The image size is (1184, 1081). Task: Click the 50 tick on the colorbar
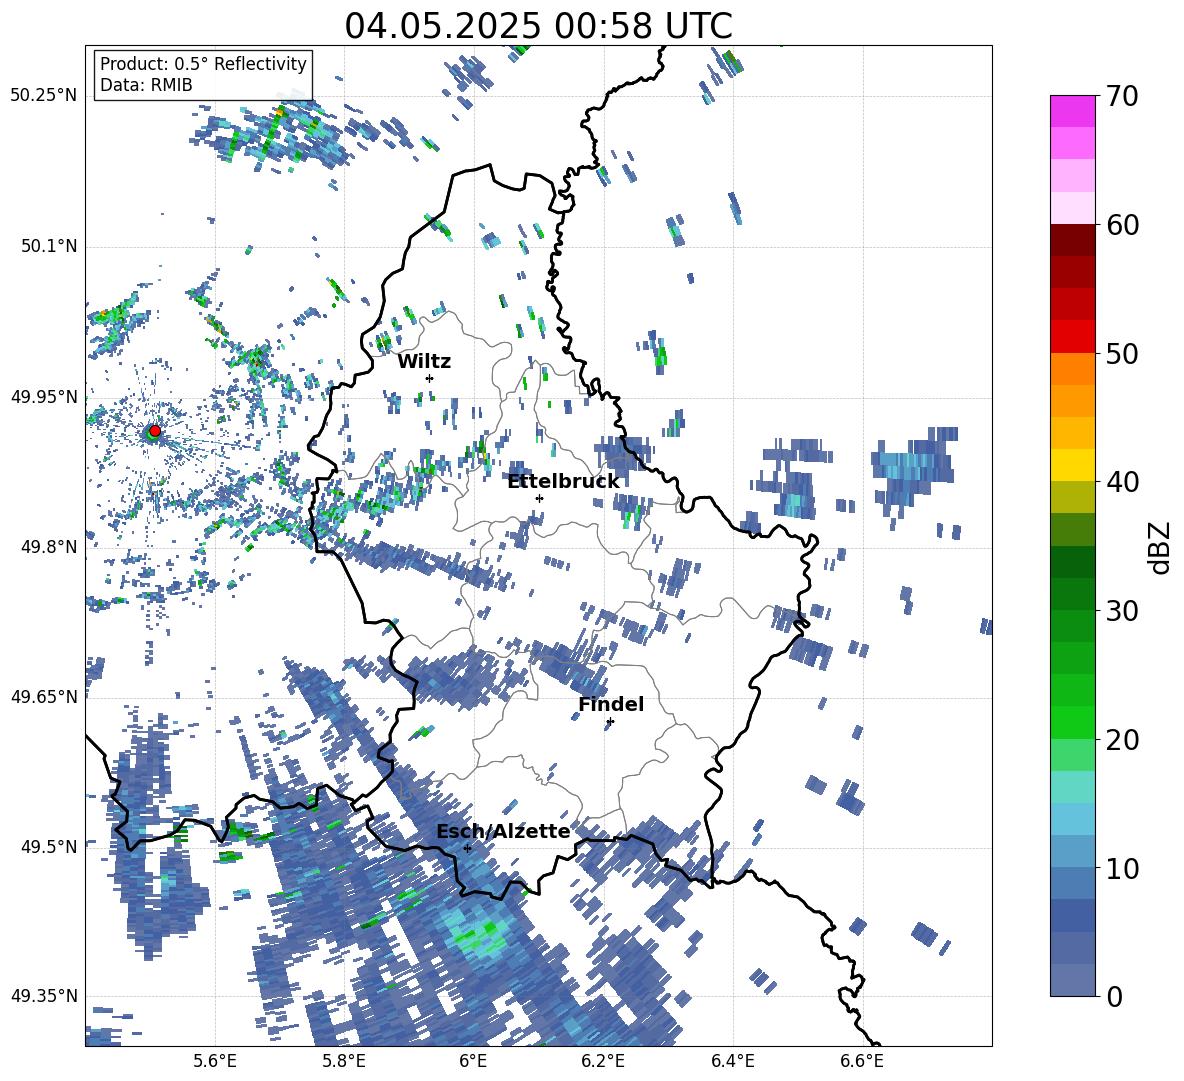coord(1121,353)
